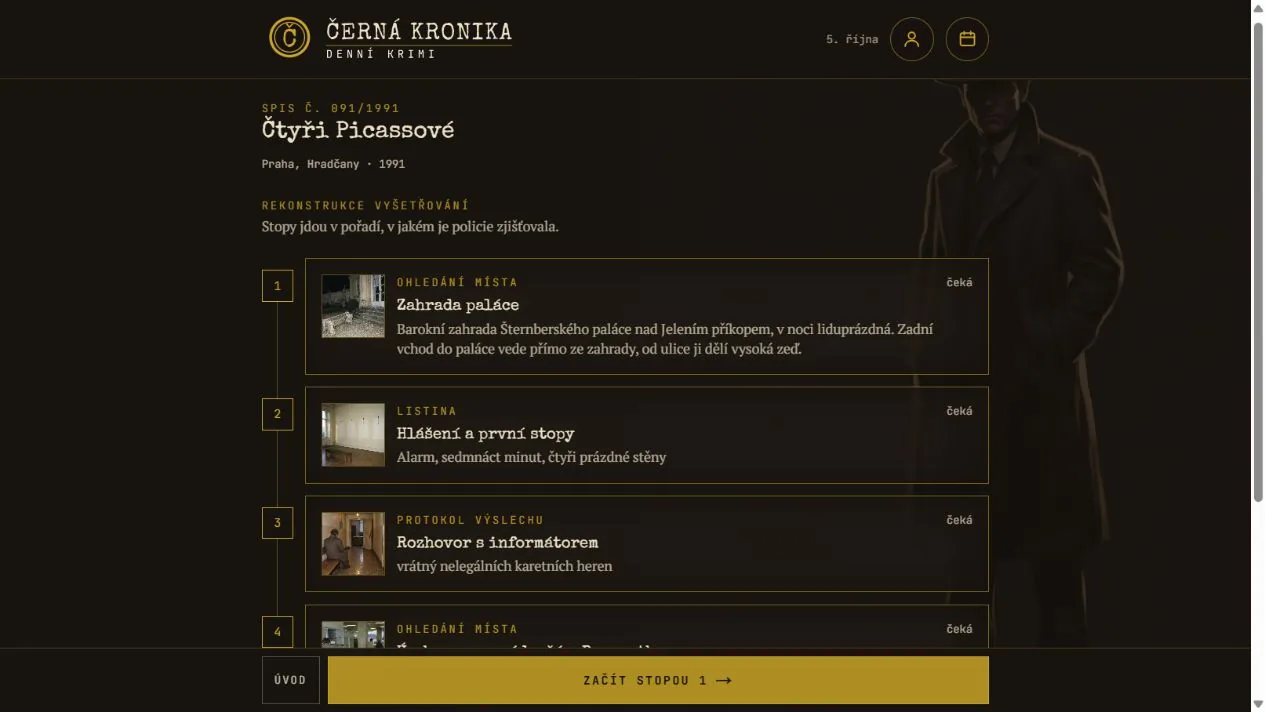Select step number 2 marker

[x=277, y=414]
